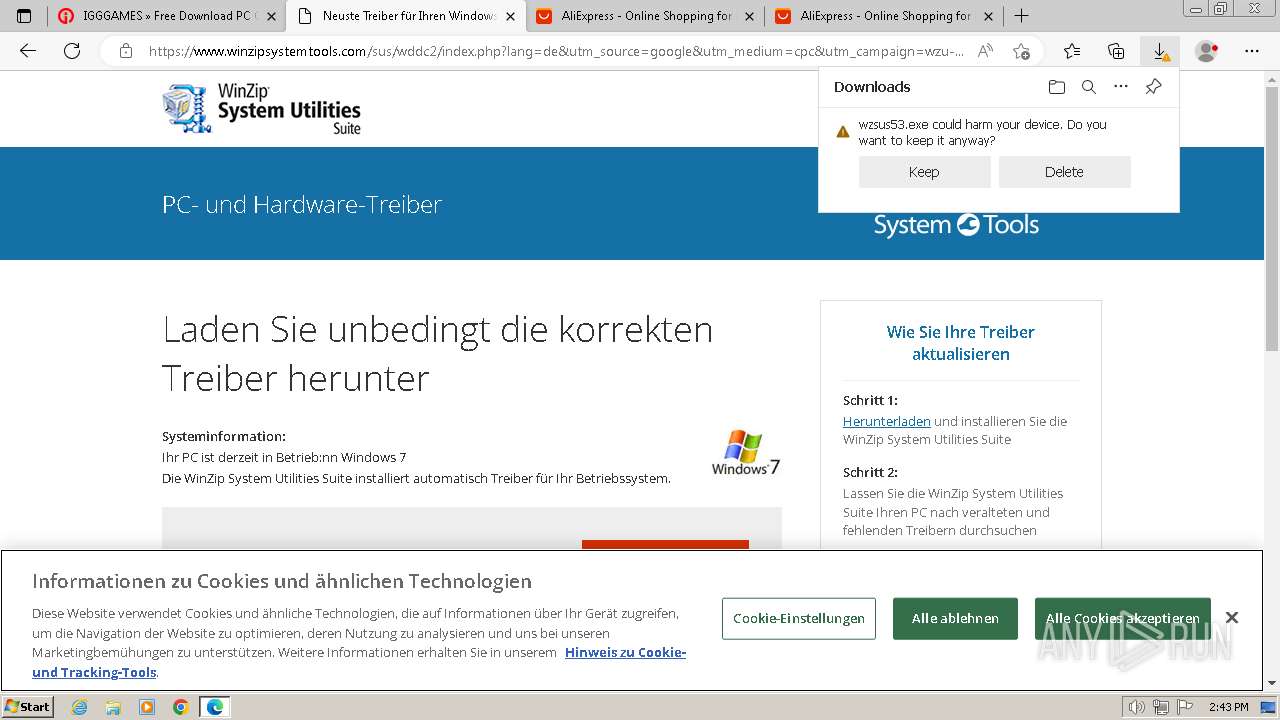Click the Windows 7 logo image

click(746, 453)
